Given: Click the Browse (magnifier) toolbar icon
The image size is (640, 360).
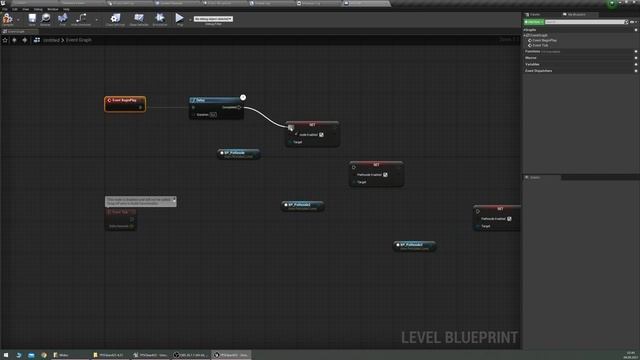Looking at the screenshot, I should tap(45, 19).
